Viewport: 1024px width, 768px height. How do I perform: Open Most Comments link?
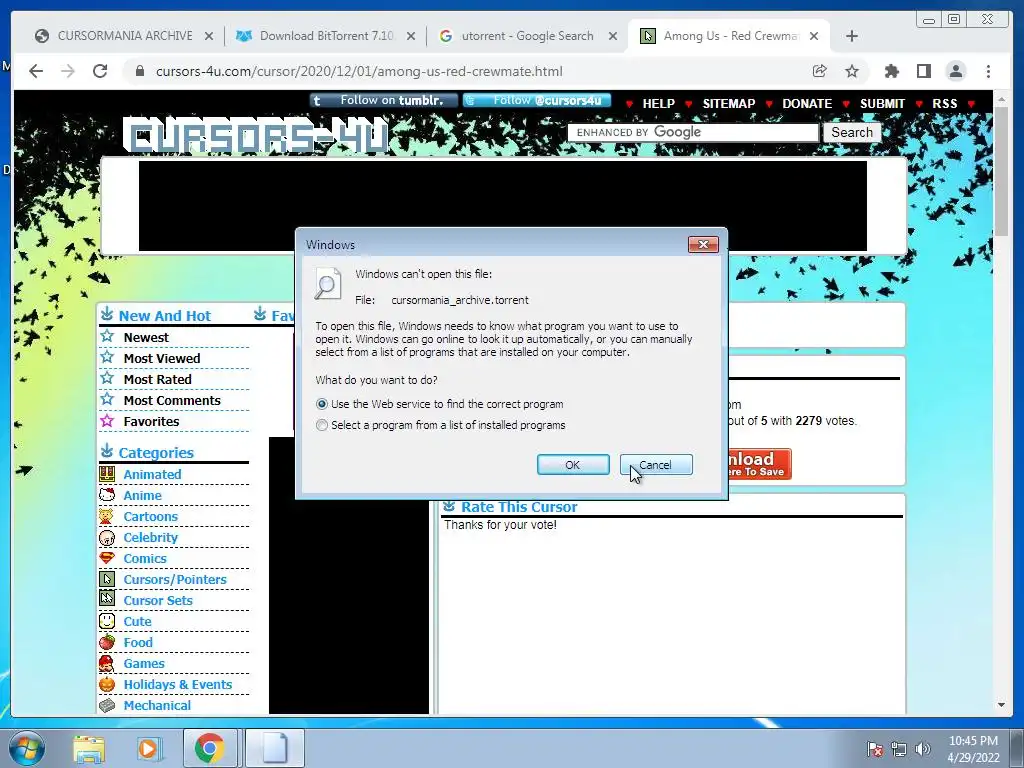pyautogui.click(x=172, y=400)
